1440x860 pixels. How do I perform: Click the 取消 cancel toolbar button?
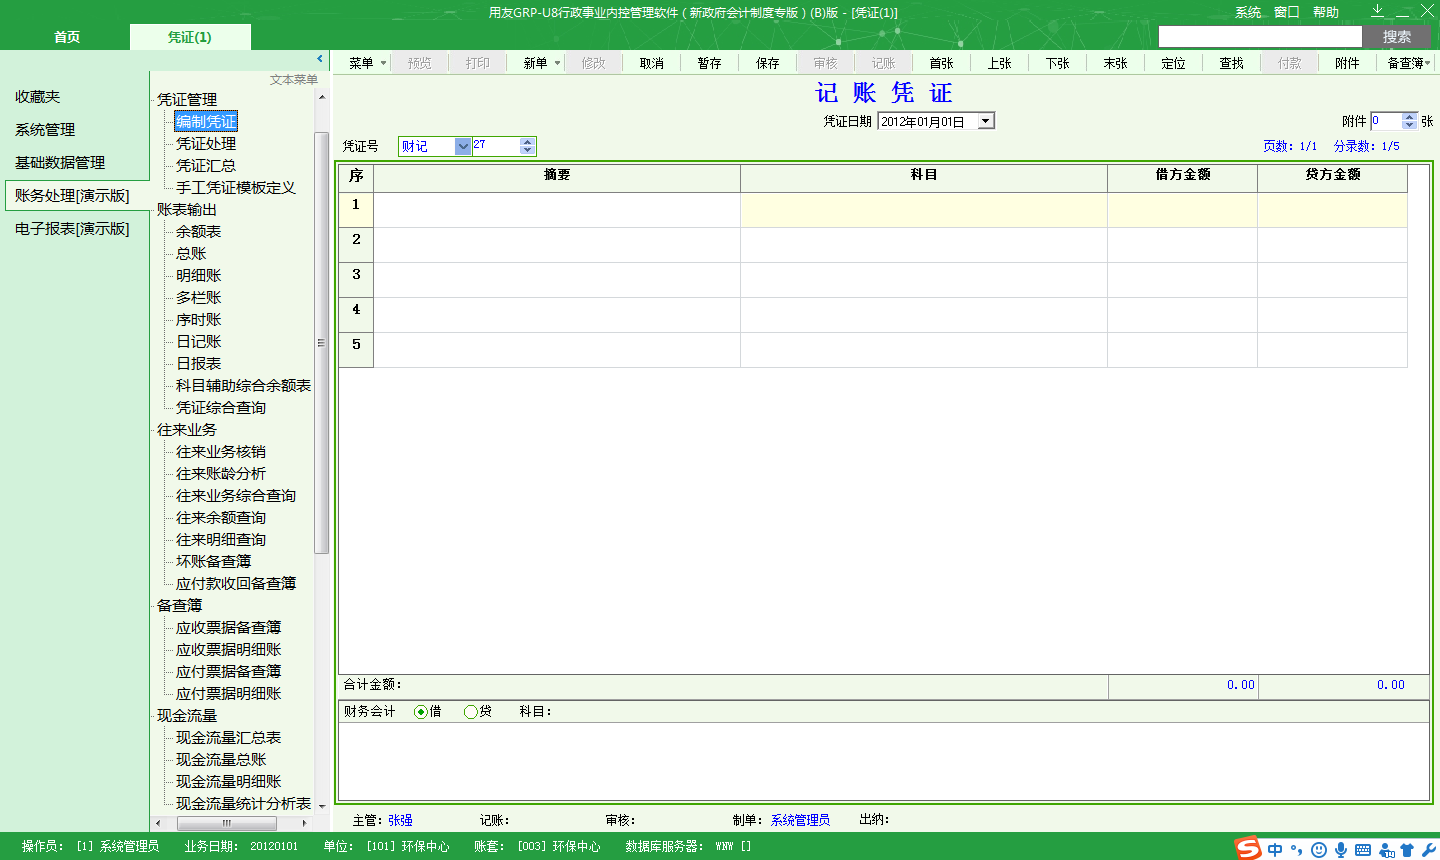pyautogui.click(x=651, y=63)
